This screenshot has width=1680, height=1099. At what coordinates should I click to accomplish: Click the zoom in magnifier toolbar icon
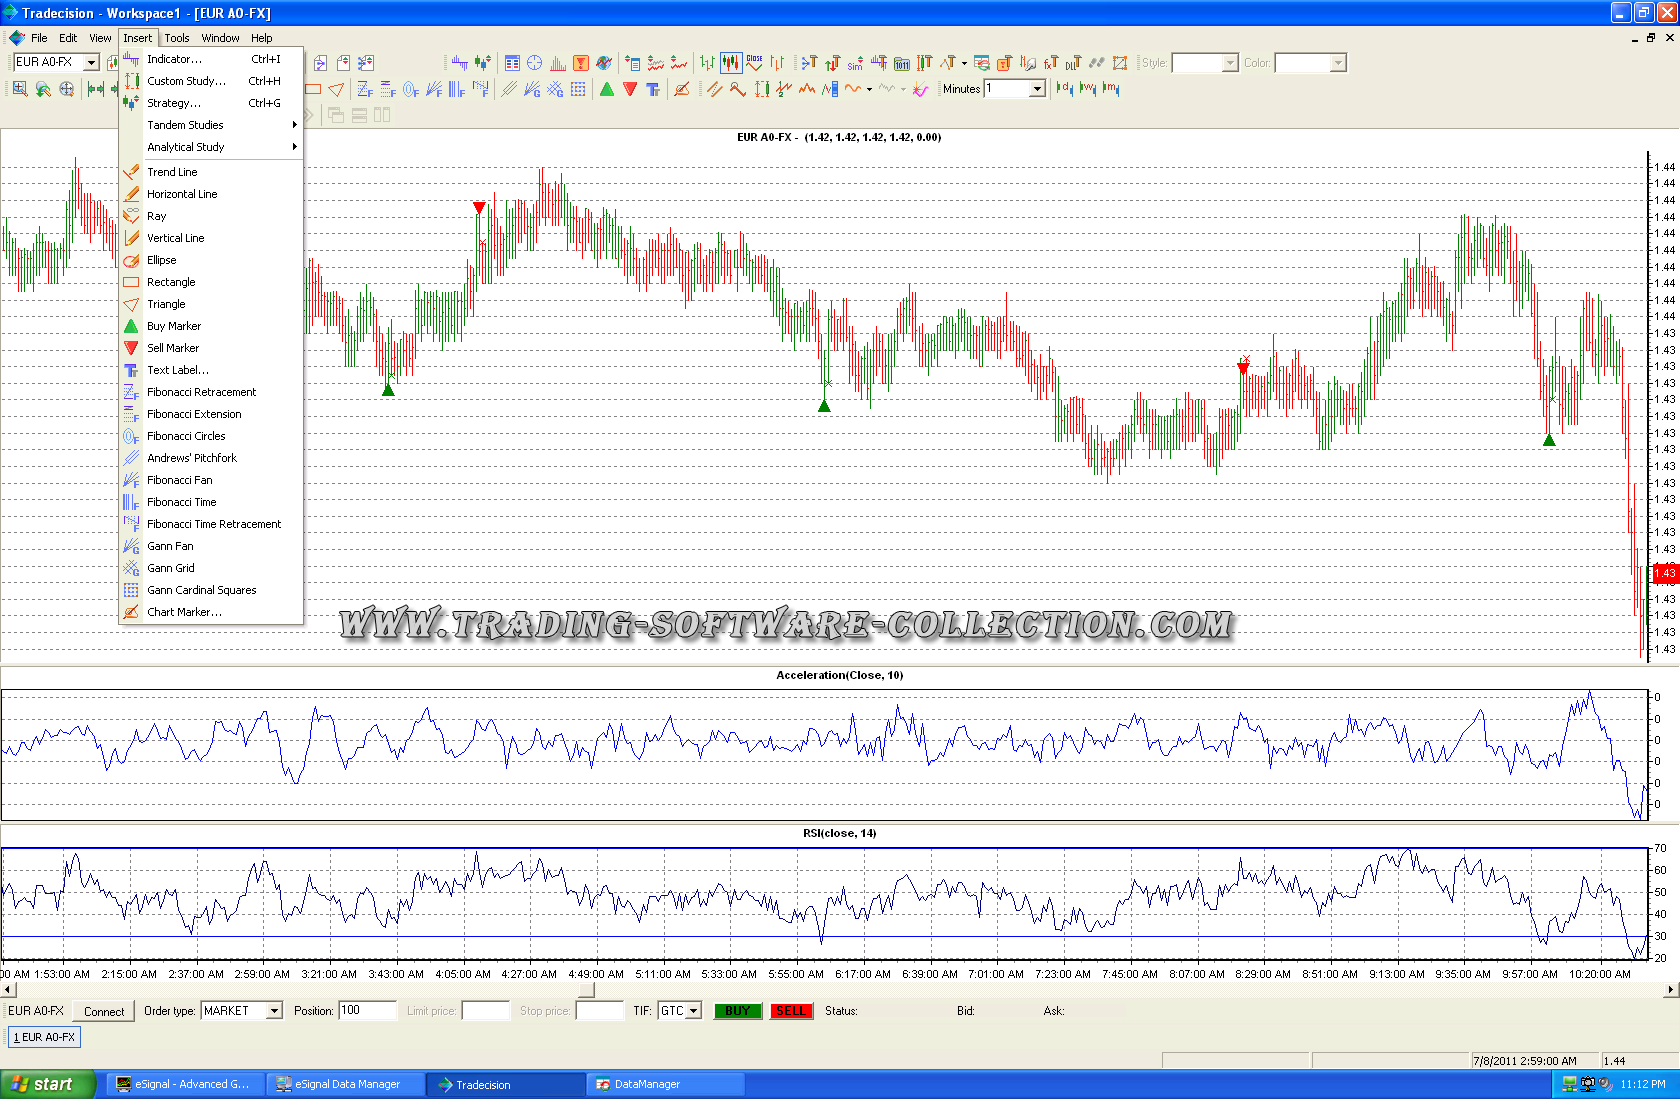[20, 89]
